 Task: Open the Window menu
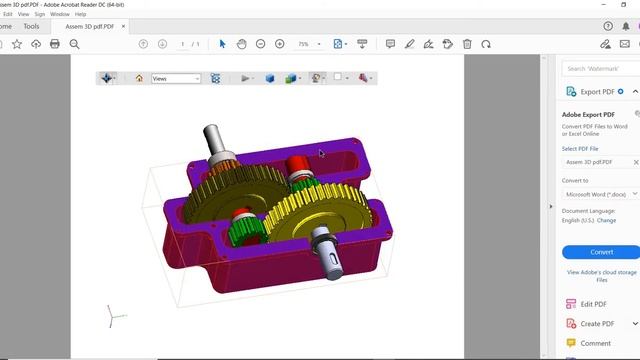[x=60, y=14]
